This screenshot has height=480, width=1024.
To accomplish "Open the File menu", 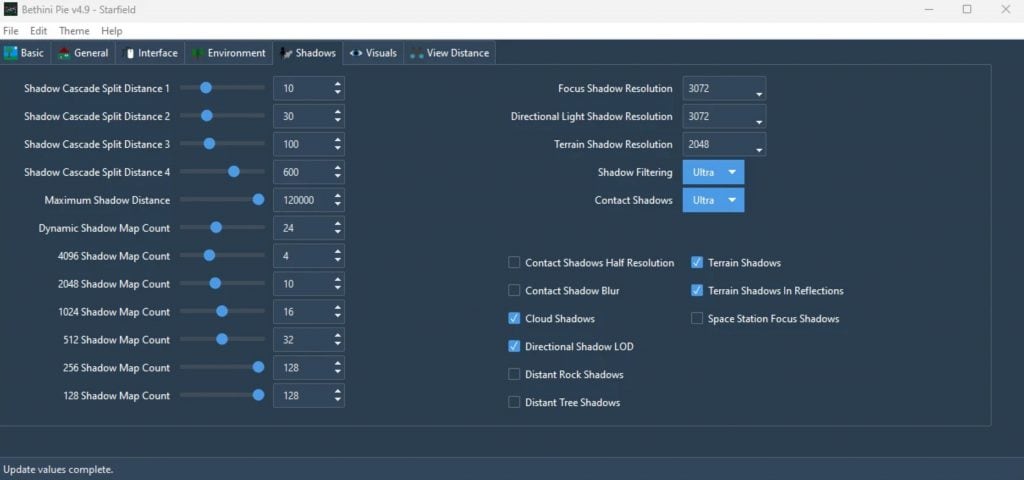I will [11, 31].
